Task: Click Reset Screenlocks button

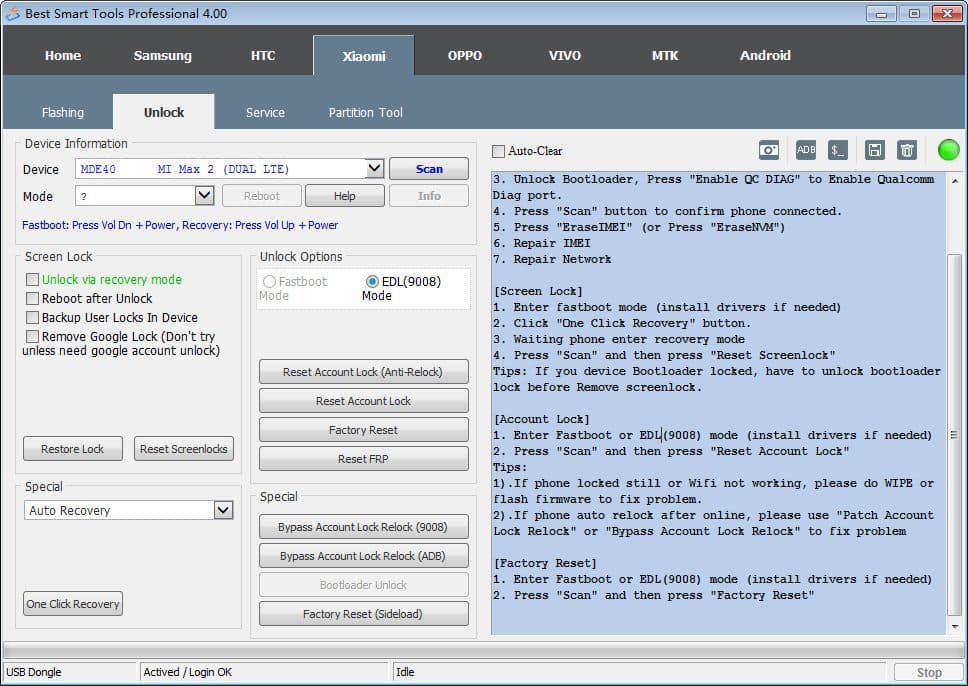Action: (184, 449)
